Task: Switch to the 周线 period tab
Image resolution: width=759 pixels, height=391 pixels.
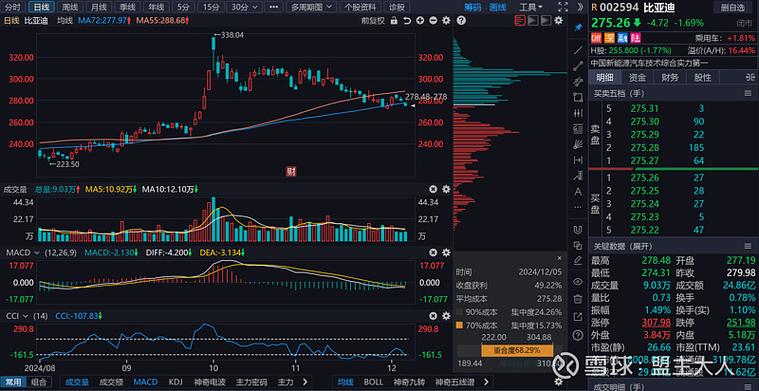Action: click(x=70, y=7)
